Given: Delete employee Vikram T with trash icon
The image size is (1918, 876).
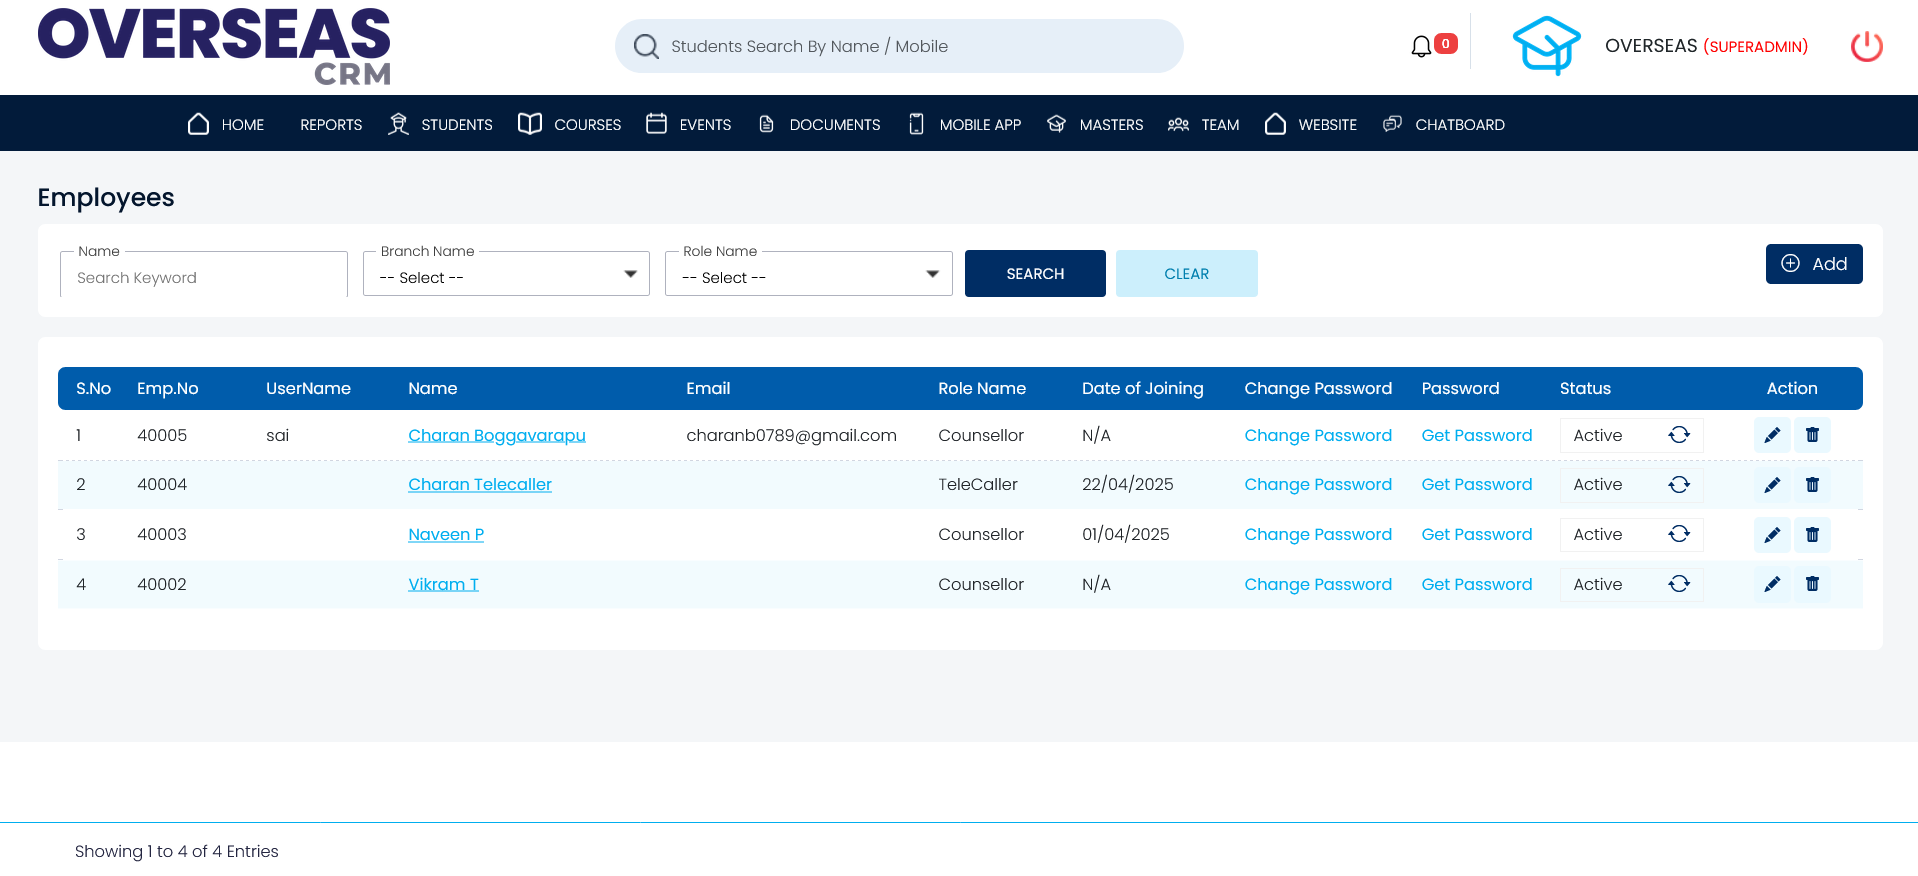Looking at the screenshot, I should 1812,584.
